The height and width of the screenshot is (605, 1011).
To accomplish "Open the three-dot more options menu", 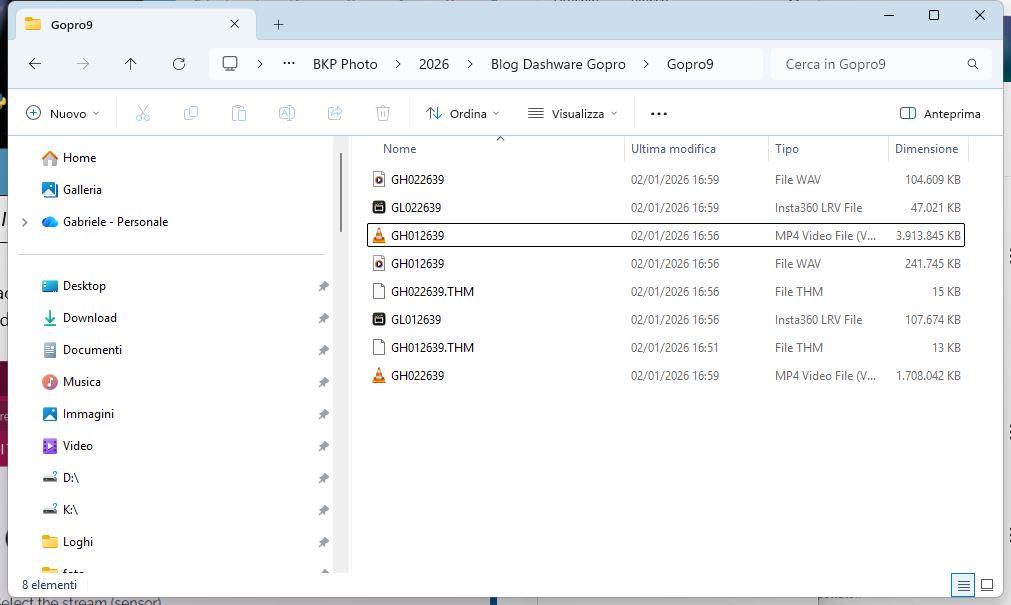I will point(658,114).
